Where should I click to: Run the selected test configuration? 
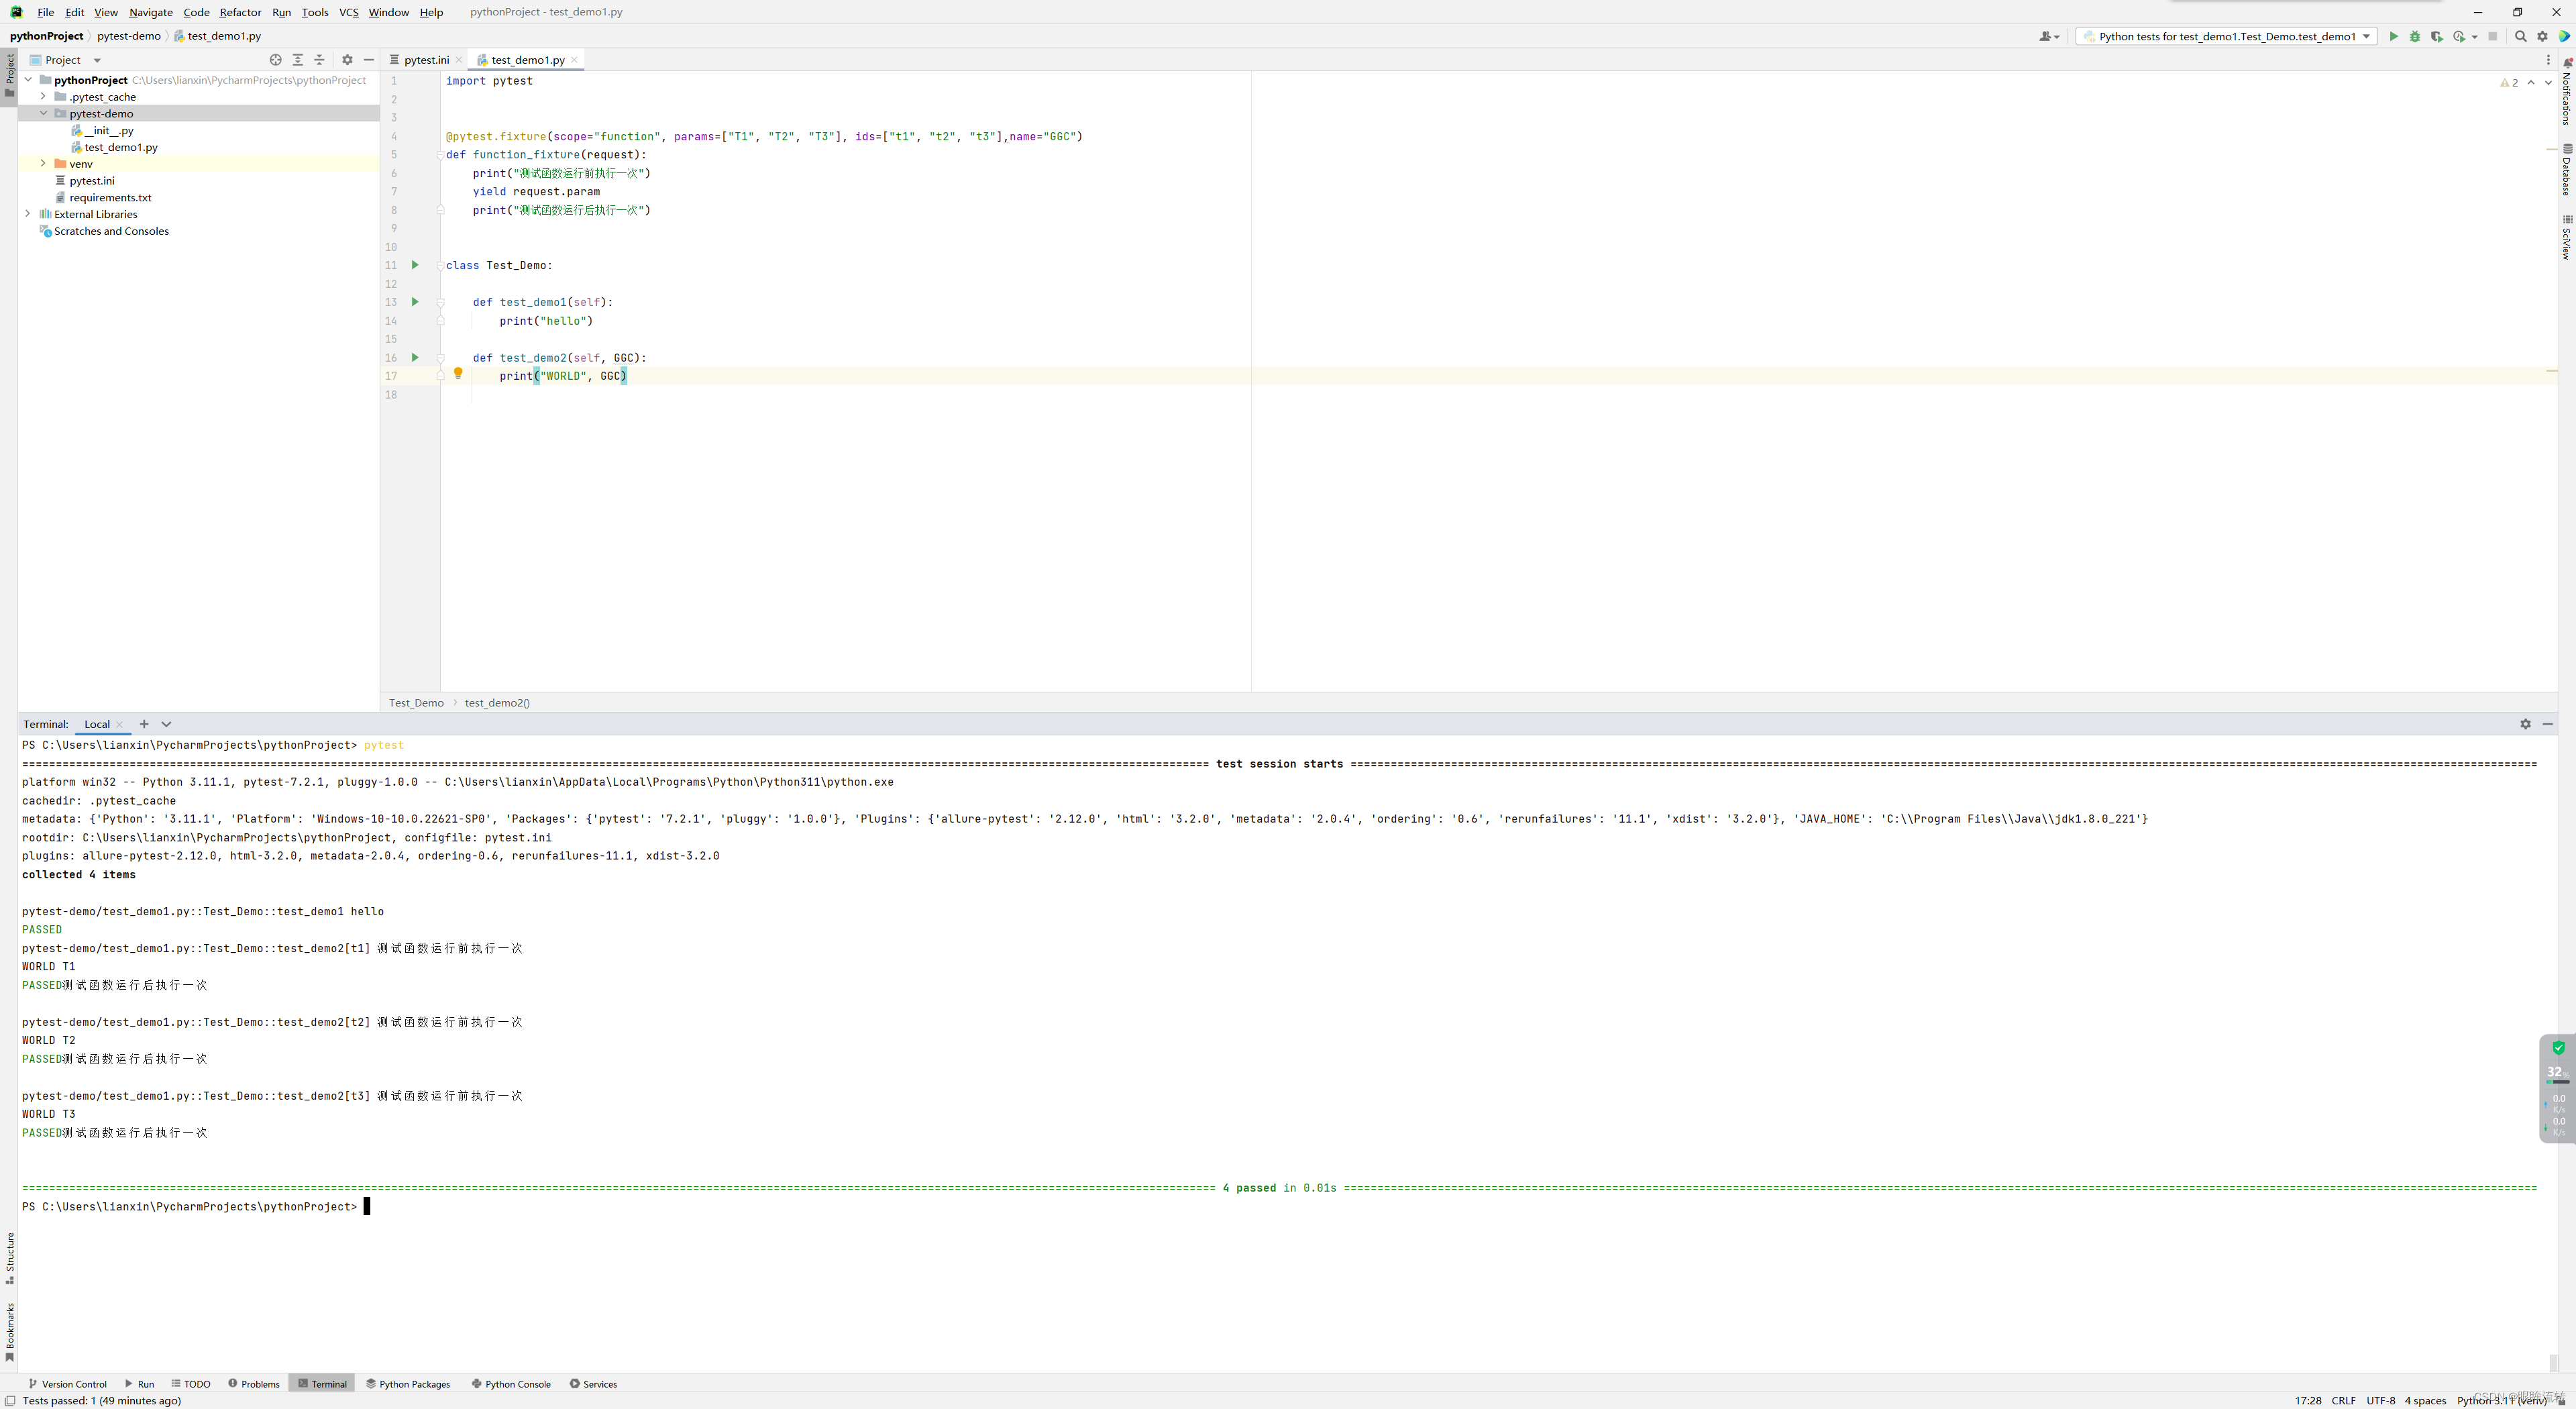(2393, 36)
